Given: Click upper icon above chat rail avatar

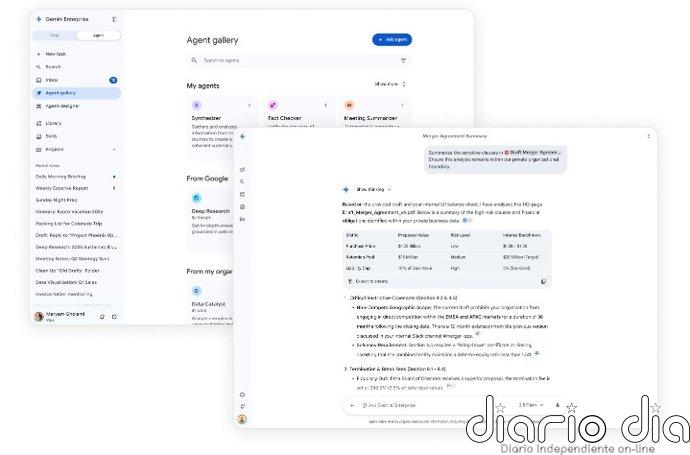Looking at the screenshot, I should point(242,395).
